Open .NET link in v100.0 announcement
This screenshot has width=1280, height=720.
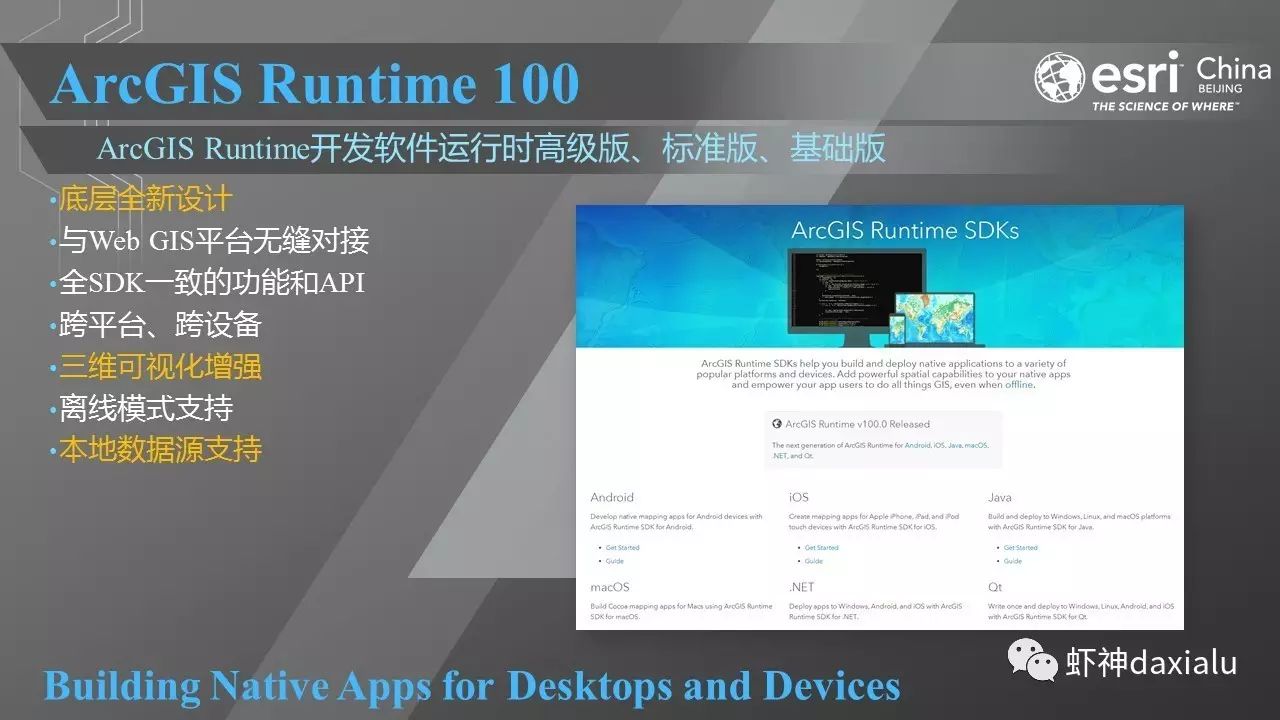pyautogui.click(x=780, y=456)
